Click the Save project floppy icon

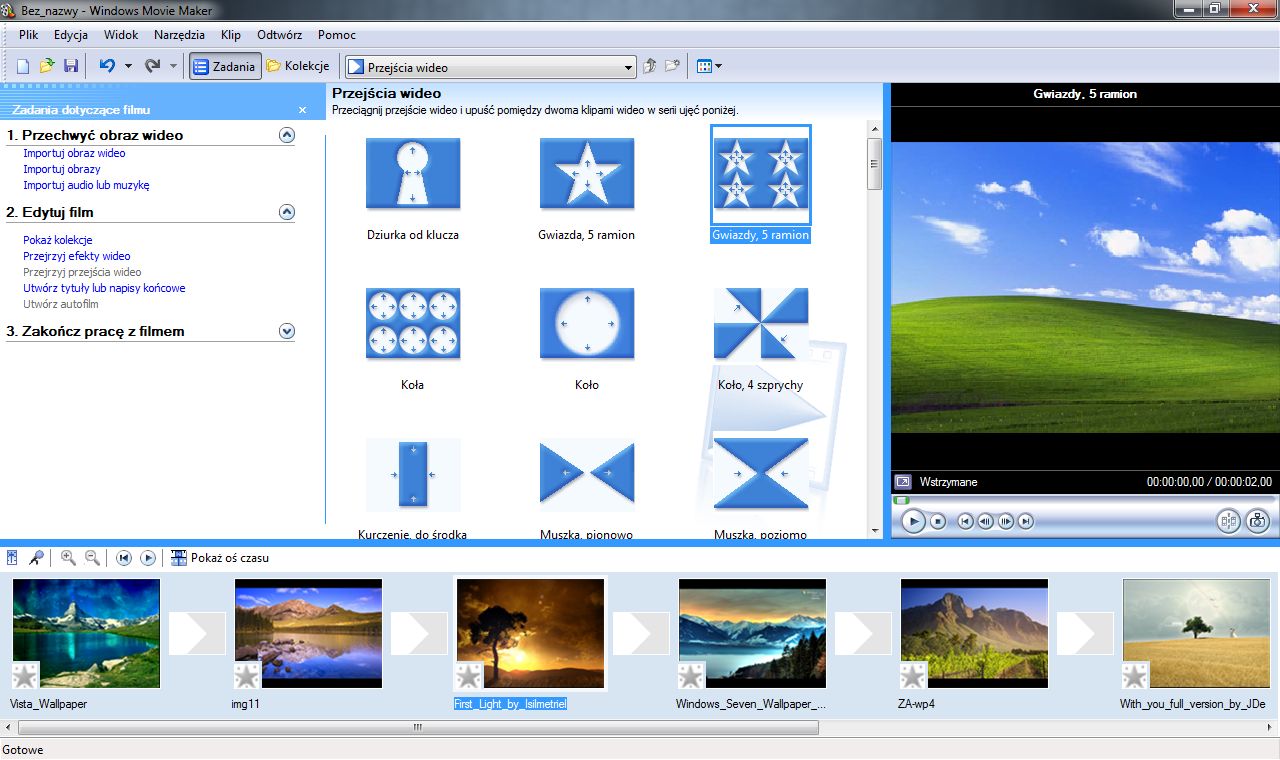pos(70,66)
